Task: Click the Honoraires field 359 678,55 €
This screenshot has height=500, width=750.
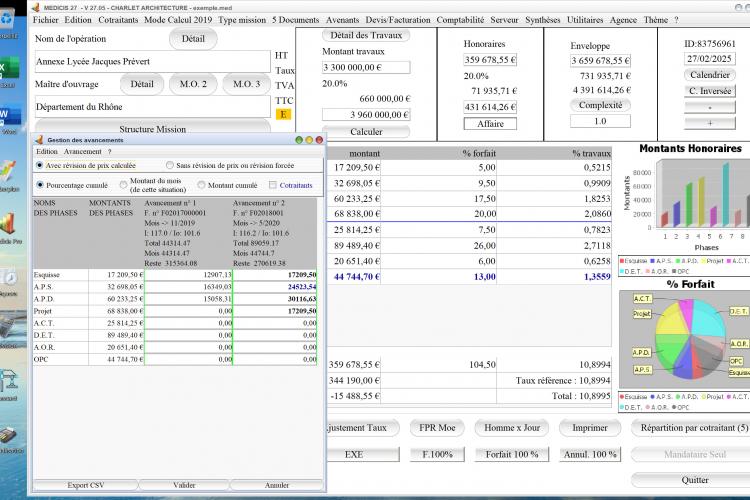Action: [490, 60]
